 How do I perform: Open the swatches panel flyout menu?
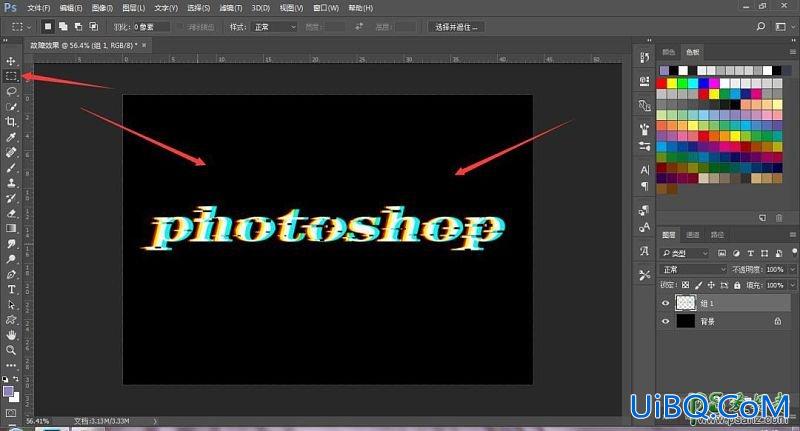coord(792,52)
